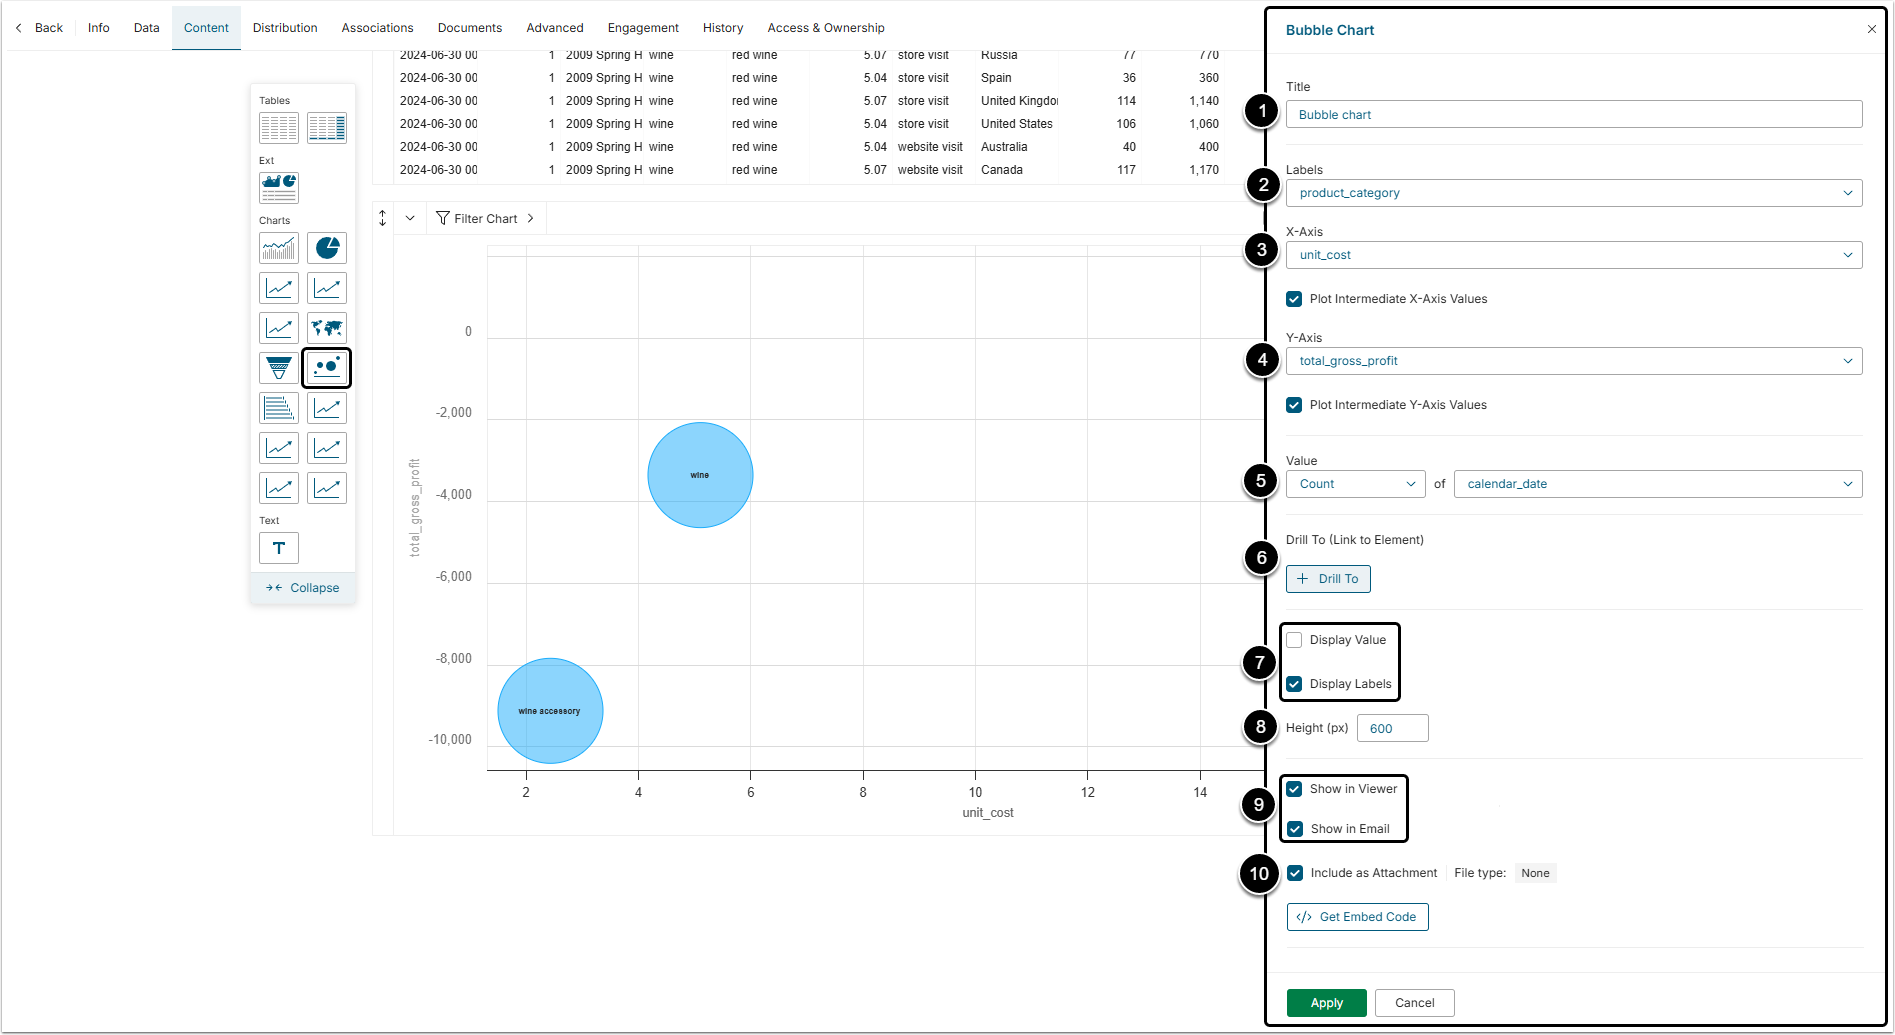This screenshot has width=1895, height=1035.
Task: Expand the Filter Chart options
Action: 486,219
